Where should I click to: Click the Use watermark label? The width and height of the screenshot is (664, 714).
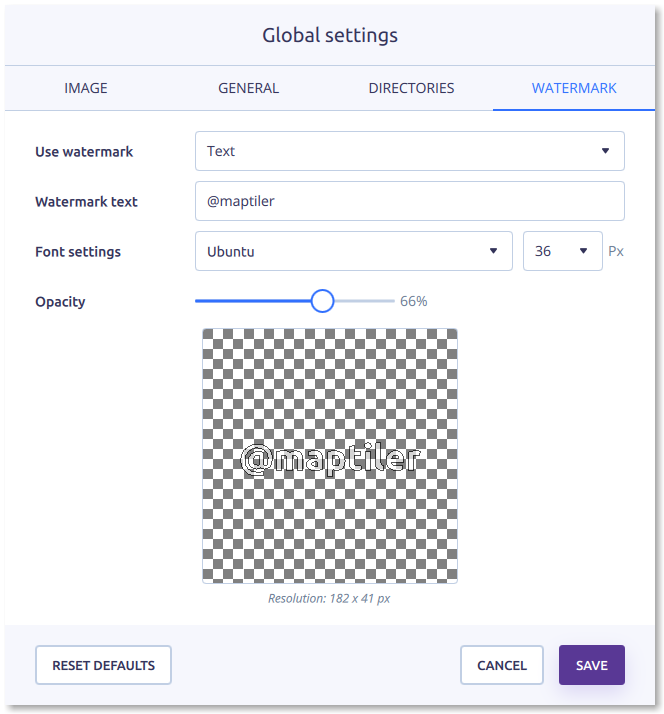click(x=84, y=152)
